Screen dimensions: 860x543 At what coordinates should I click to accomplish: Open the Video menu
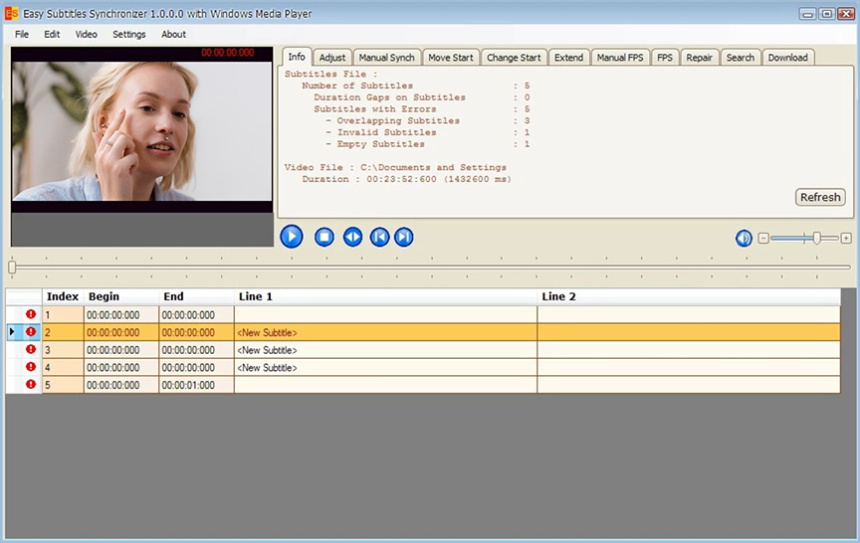(x=86, y=34)
